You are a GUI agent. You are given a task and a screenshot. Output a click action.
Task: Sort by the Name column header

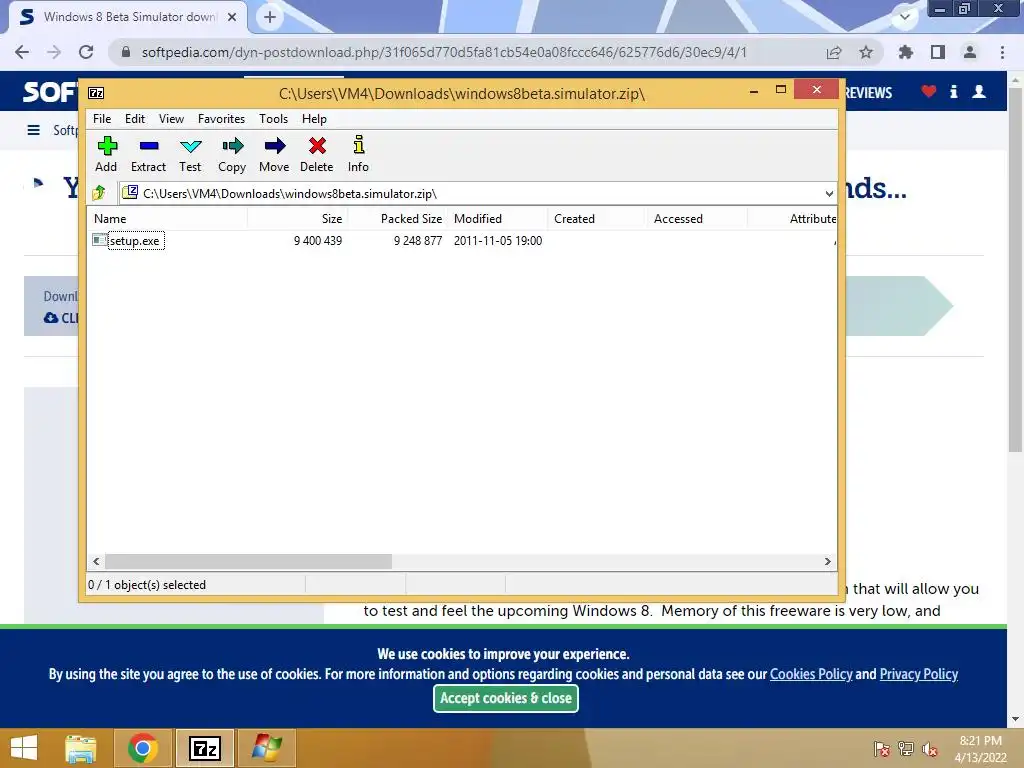(167, 219)
